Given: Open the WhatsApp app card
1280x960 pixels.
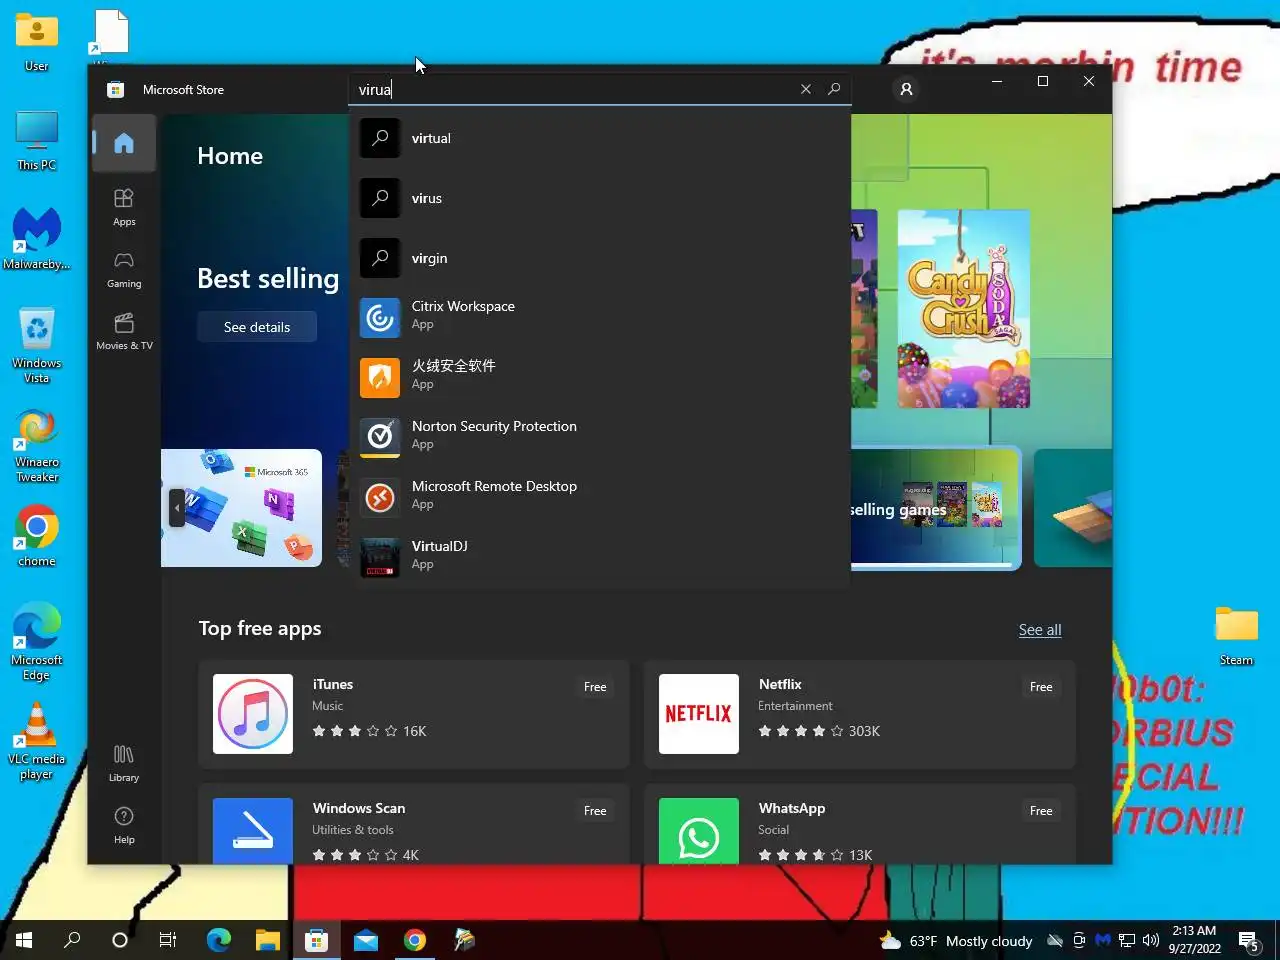Looking at the screenshot, I should pyautogui.click(x=860, y=824).
